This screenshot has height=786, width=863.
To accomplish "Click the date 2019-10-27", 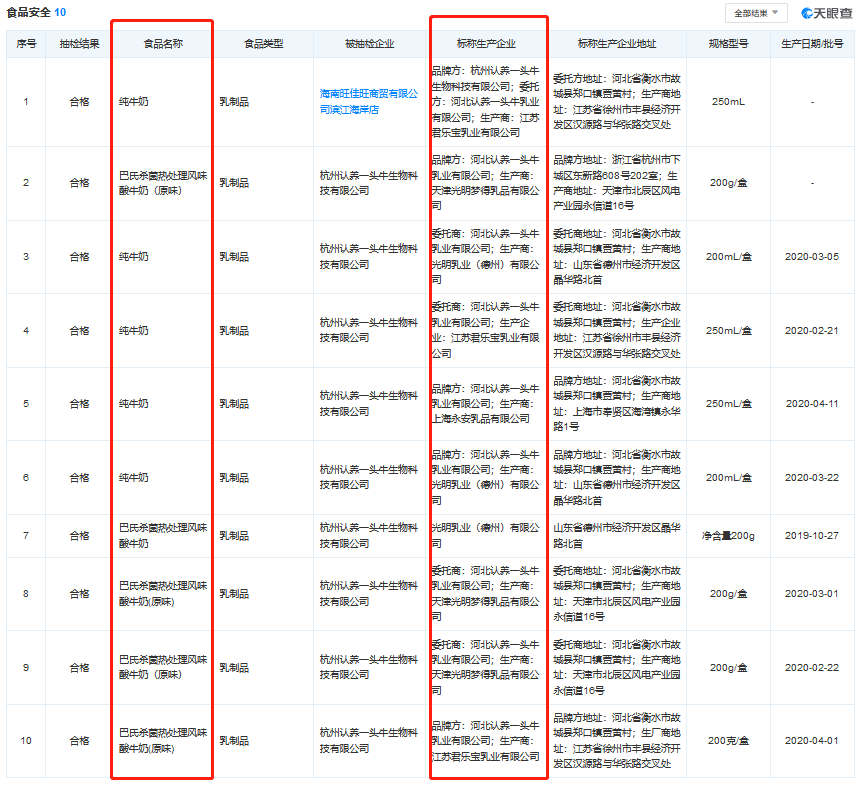I will pyautogui.click(x=812, y=536).
